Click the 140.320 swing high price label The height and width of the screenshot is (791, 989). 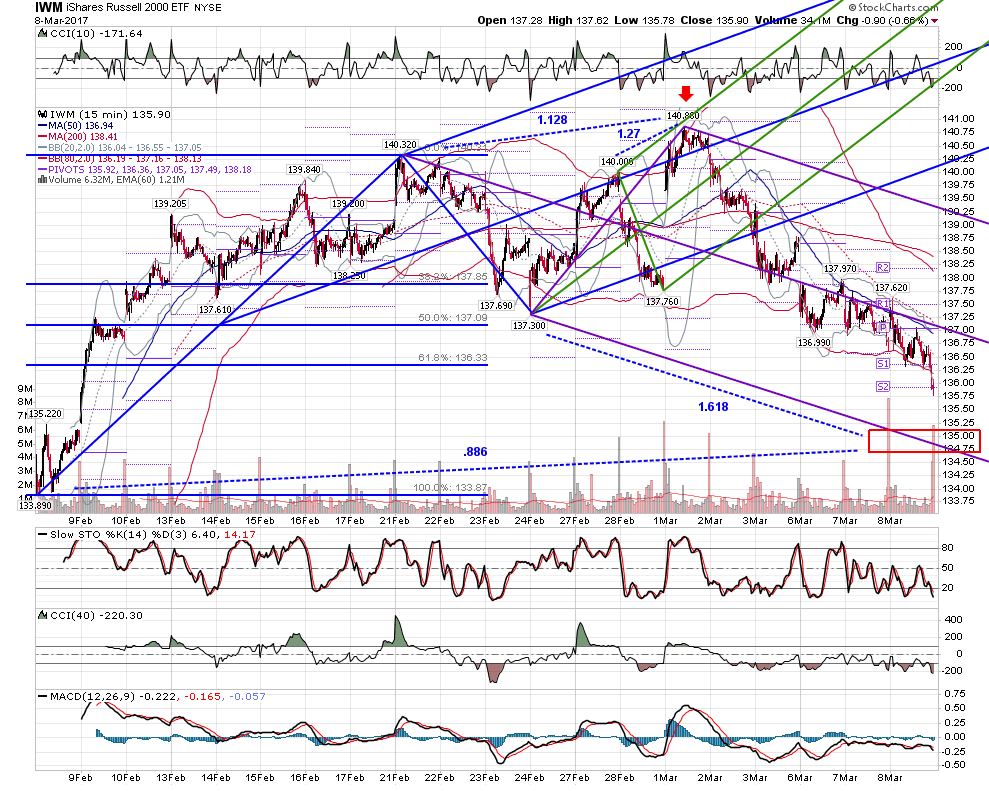coord(400,145)
